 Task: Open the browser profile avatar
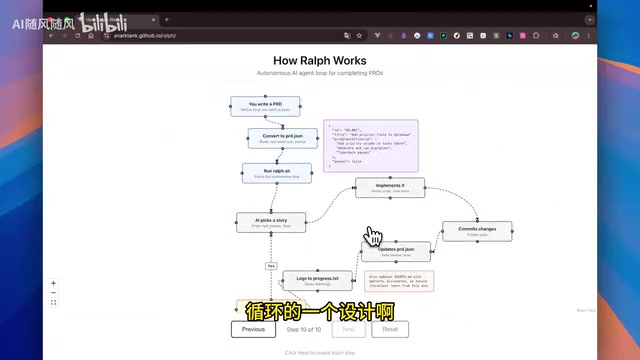(x=576, y=36)
